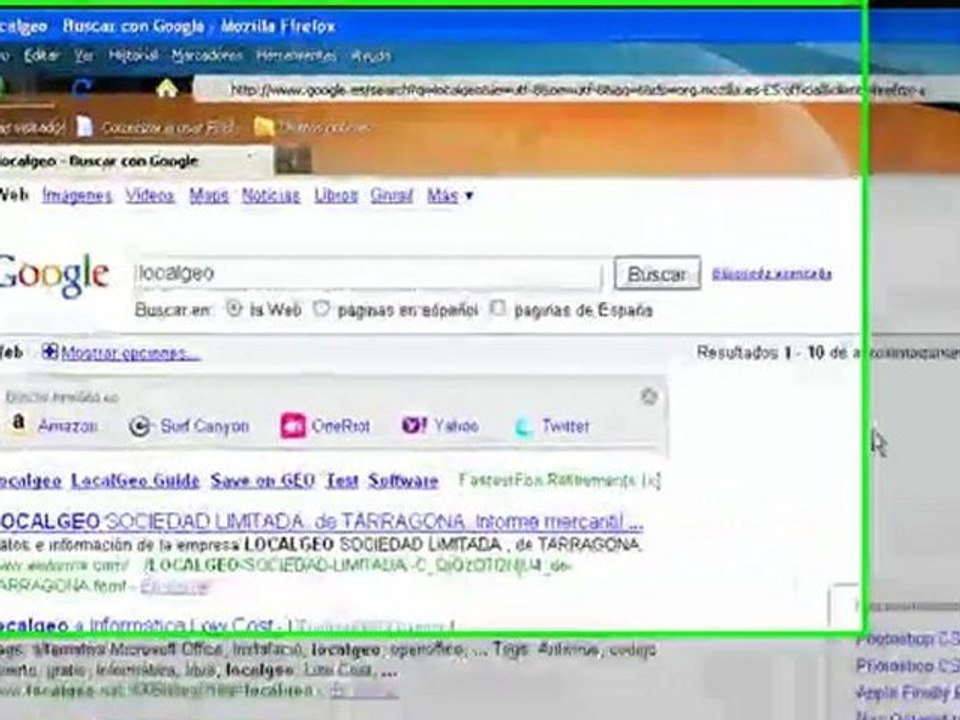
Task: Select the 'la Web' radio button
Action: tap(234, 309)
